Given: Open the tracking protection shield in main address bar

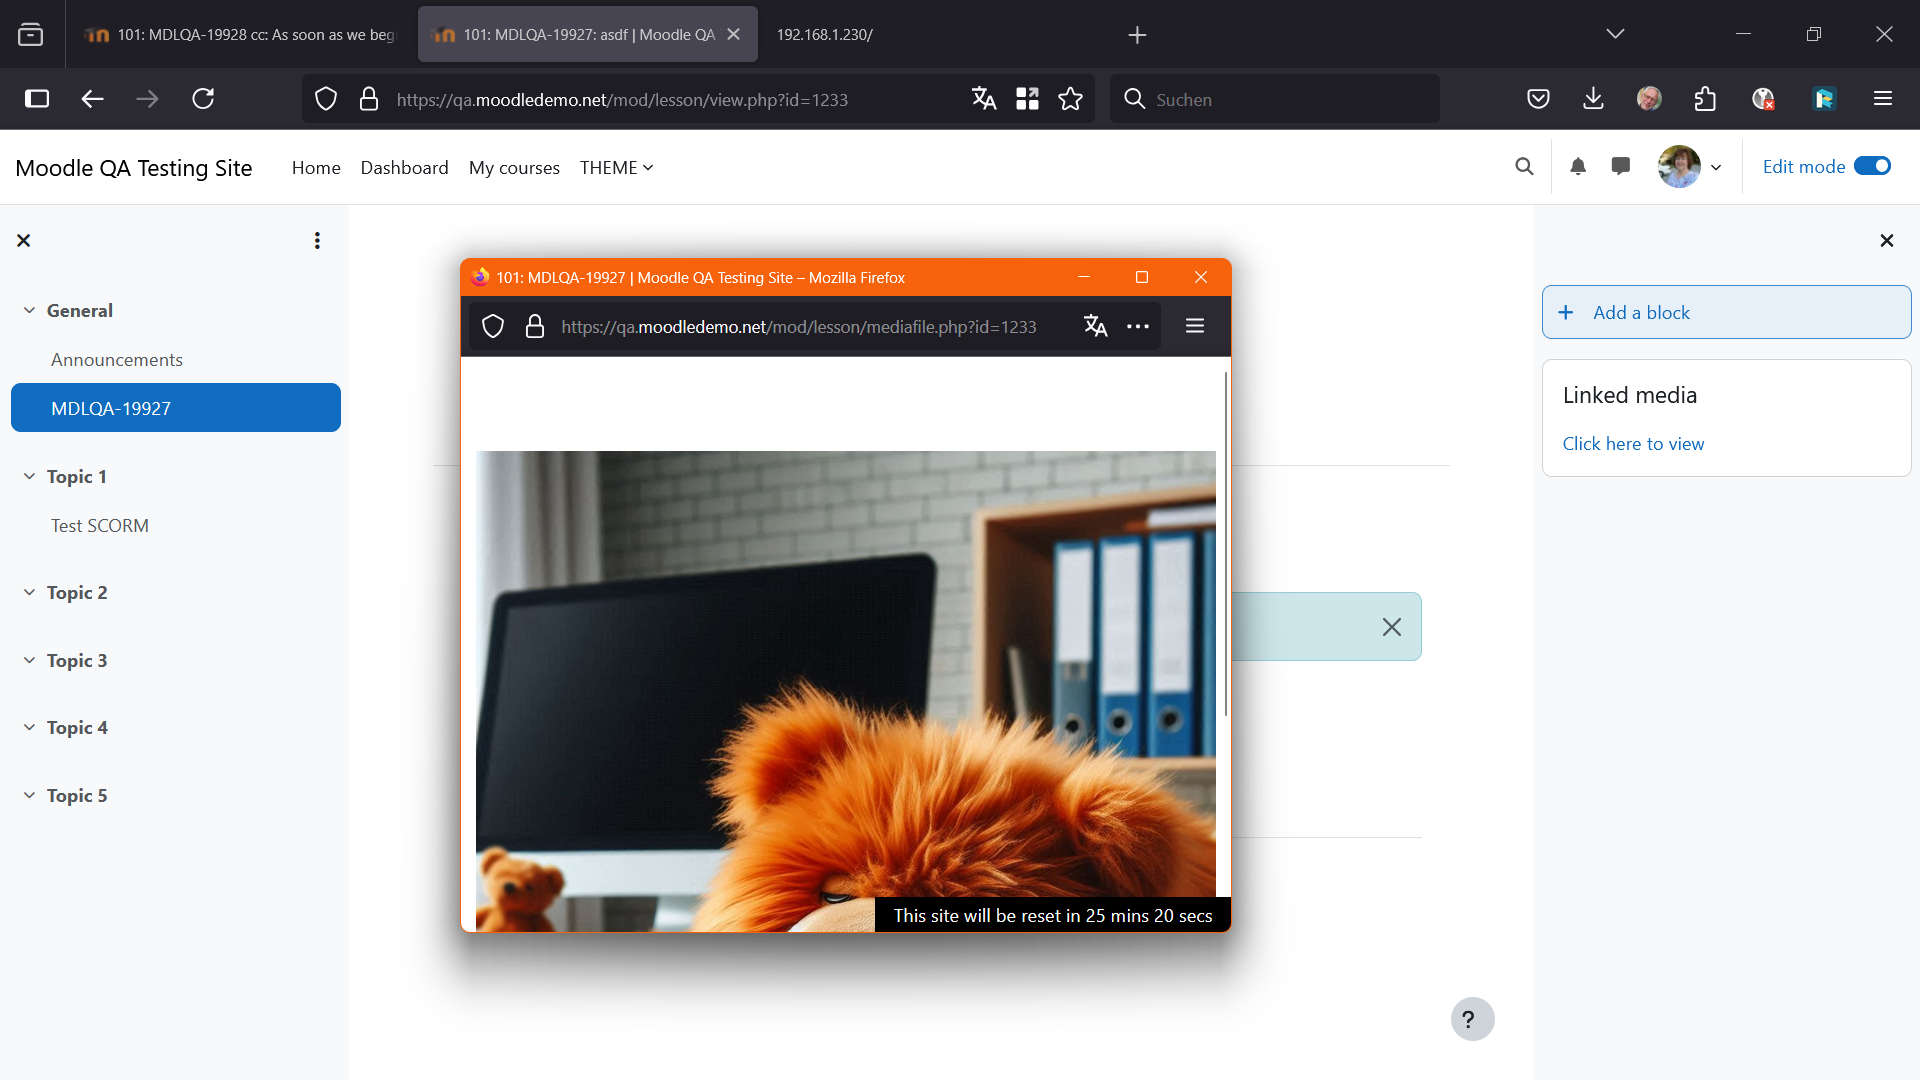Looking at the screenshot, I should point(326,99).
